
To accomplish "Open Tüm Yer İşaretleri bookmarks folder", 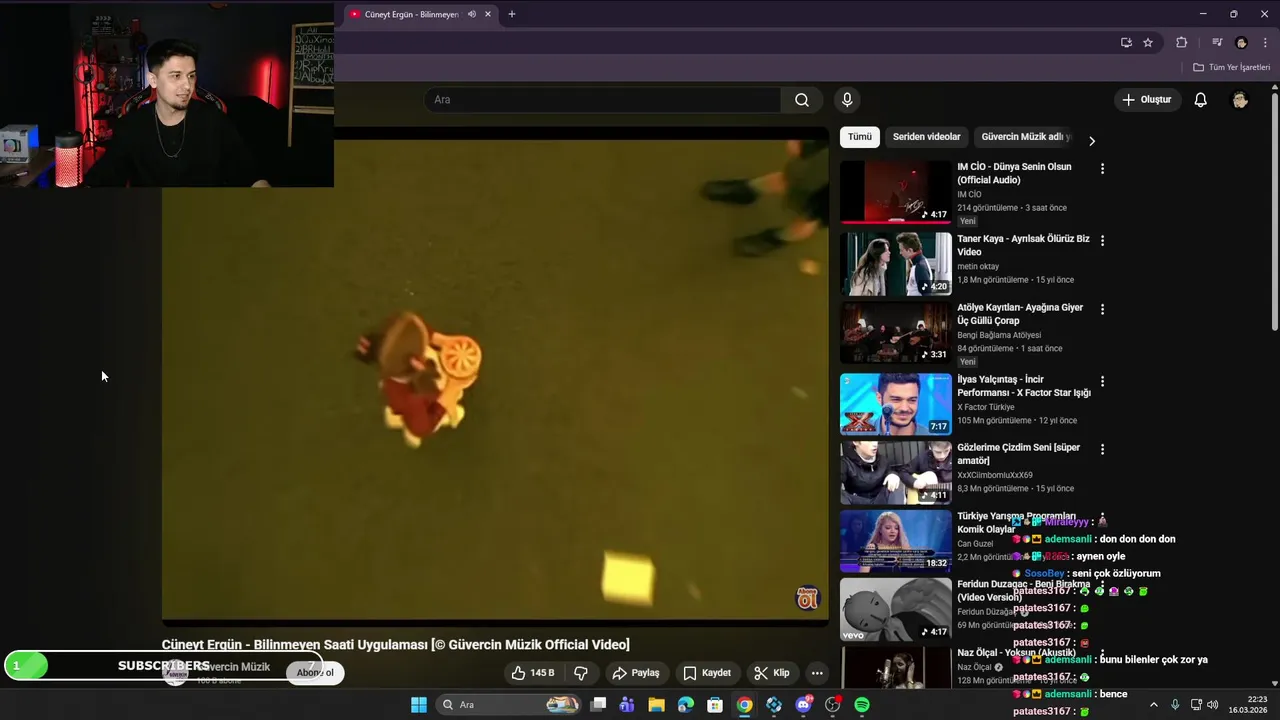I will [1231, 67].
